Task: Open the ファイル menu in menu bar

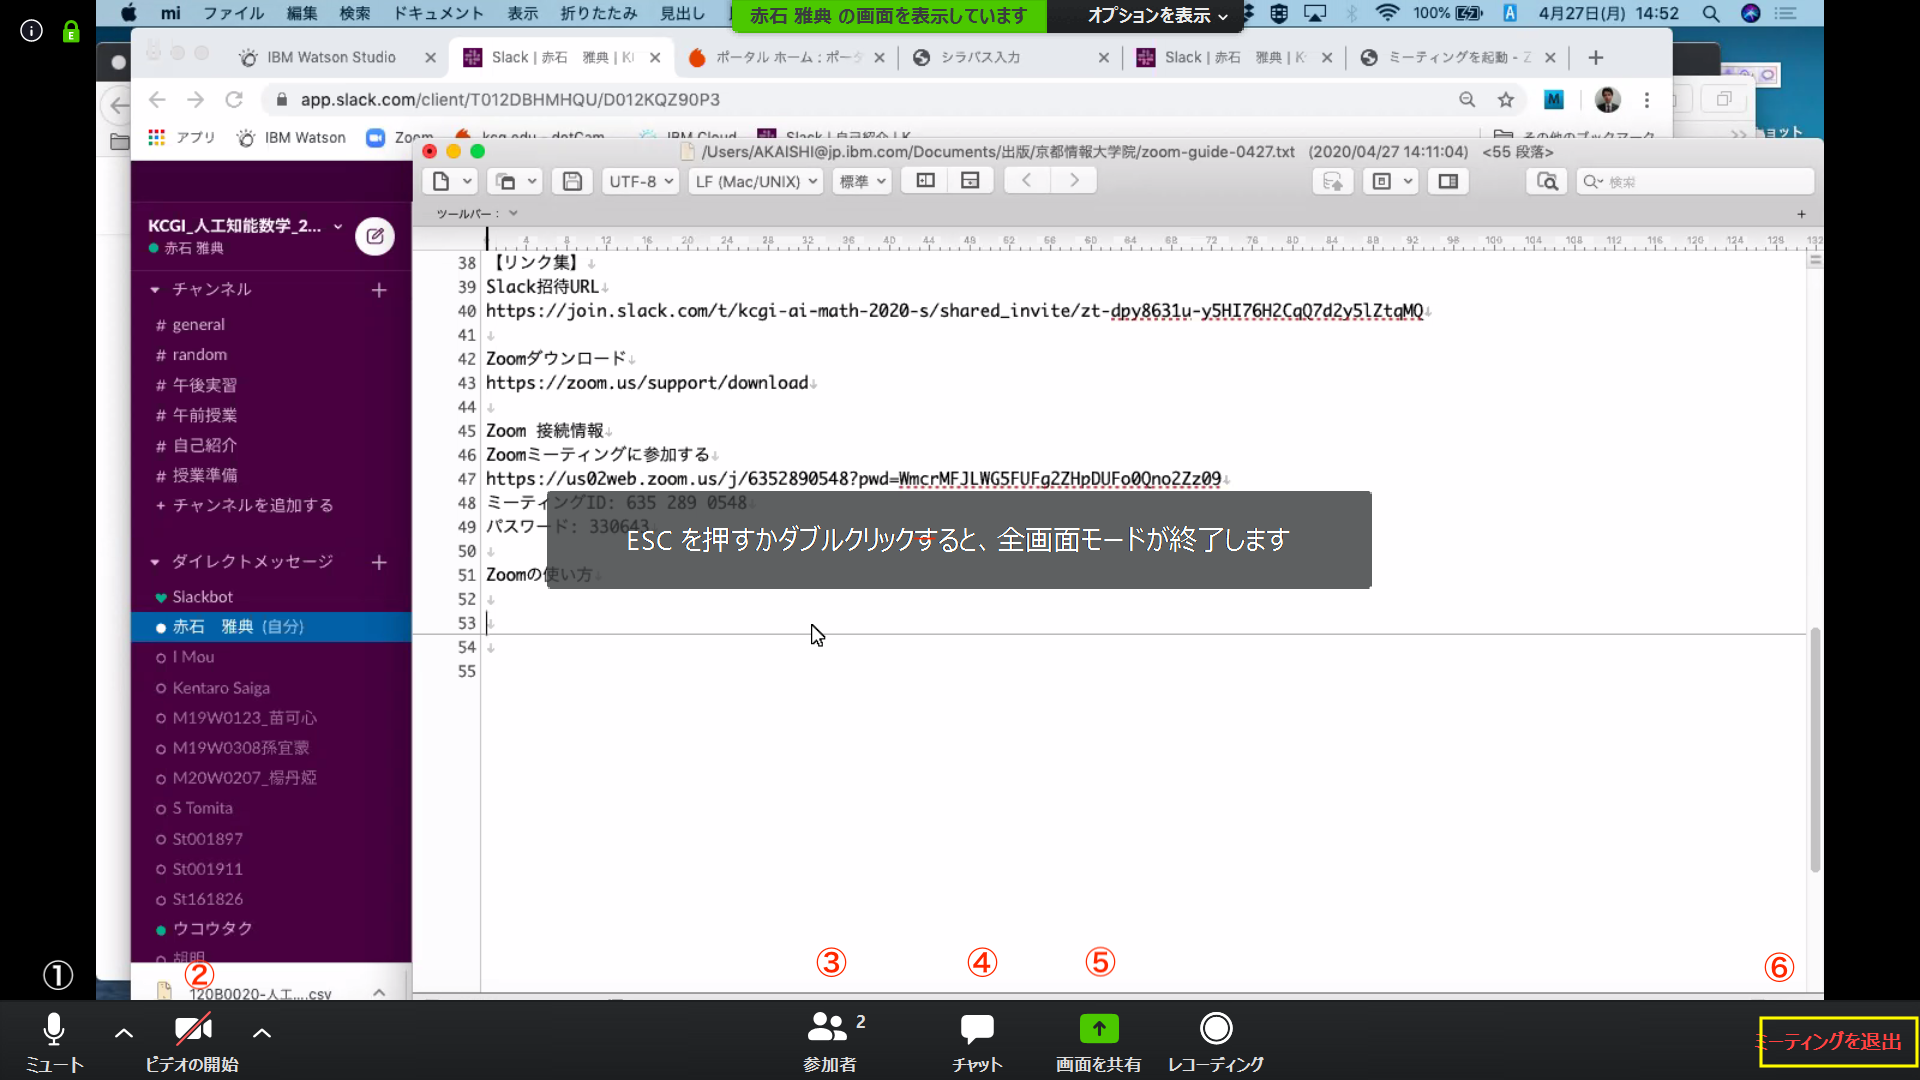Action: [x=233, y=14]
